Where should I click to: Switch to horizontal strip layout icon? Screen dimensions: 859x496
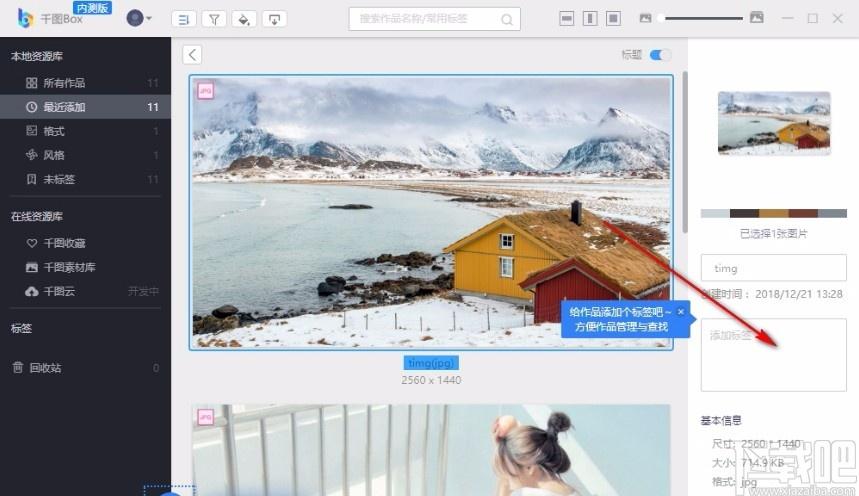click(x=566, y=19)
